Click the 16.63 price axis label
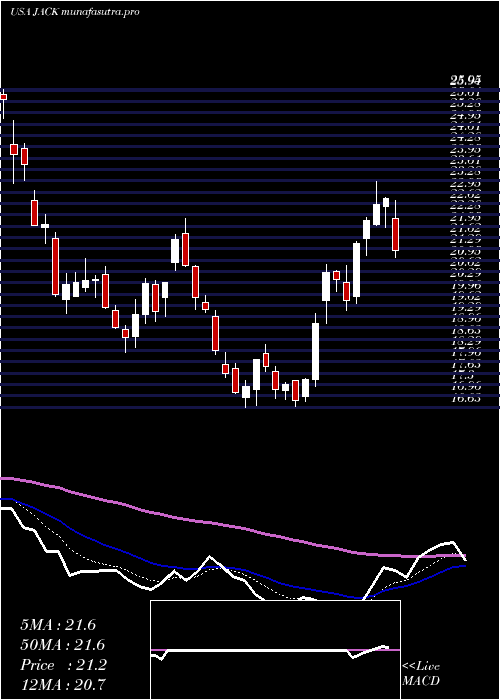The height and width of the screenshot is (700, 500). pos(465,399)
